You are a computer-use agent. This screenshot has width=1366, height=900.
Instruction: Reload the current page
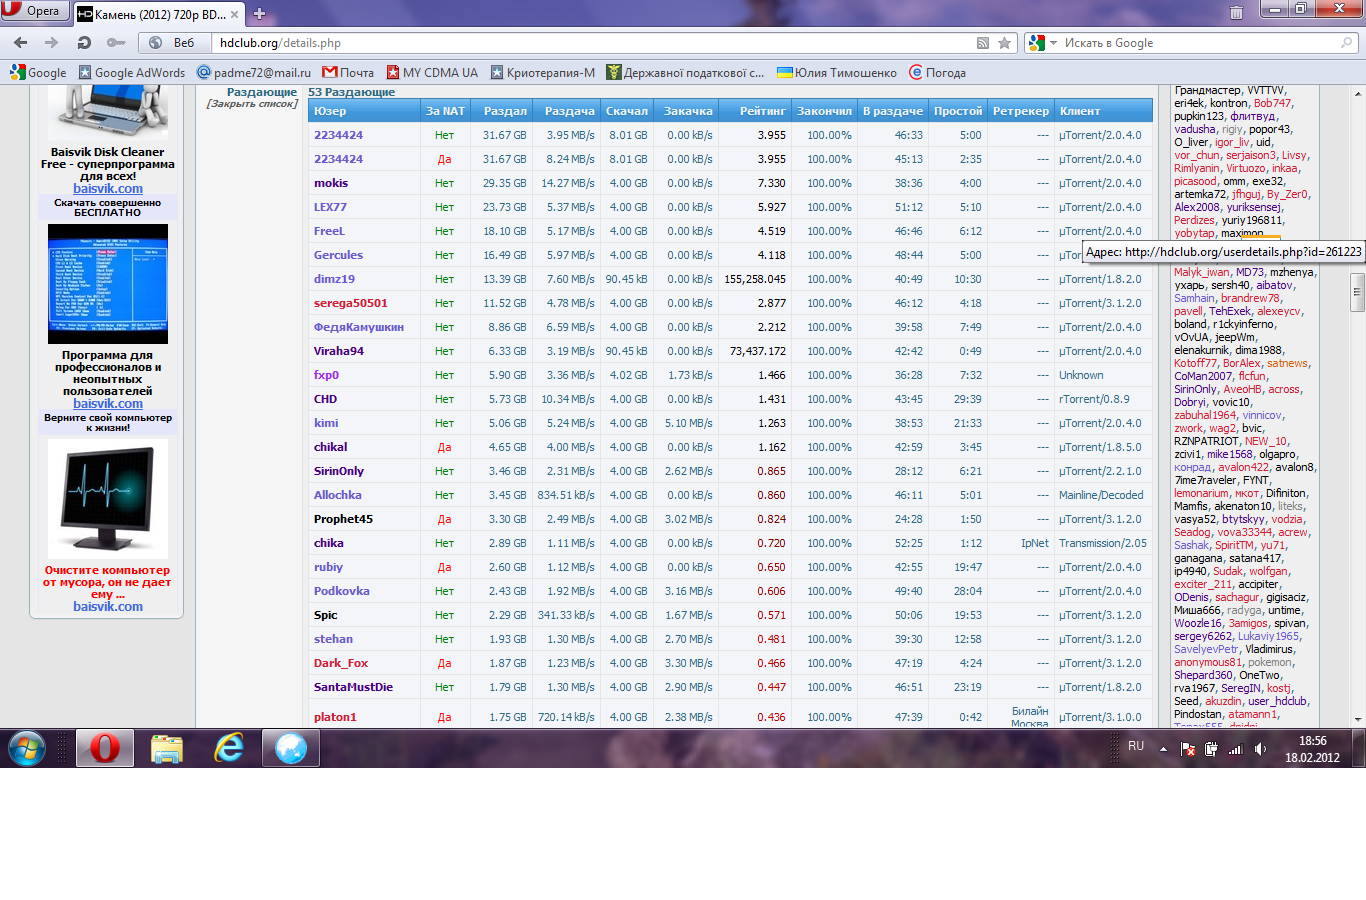click(84, 43)
